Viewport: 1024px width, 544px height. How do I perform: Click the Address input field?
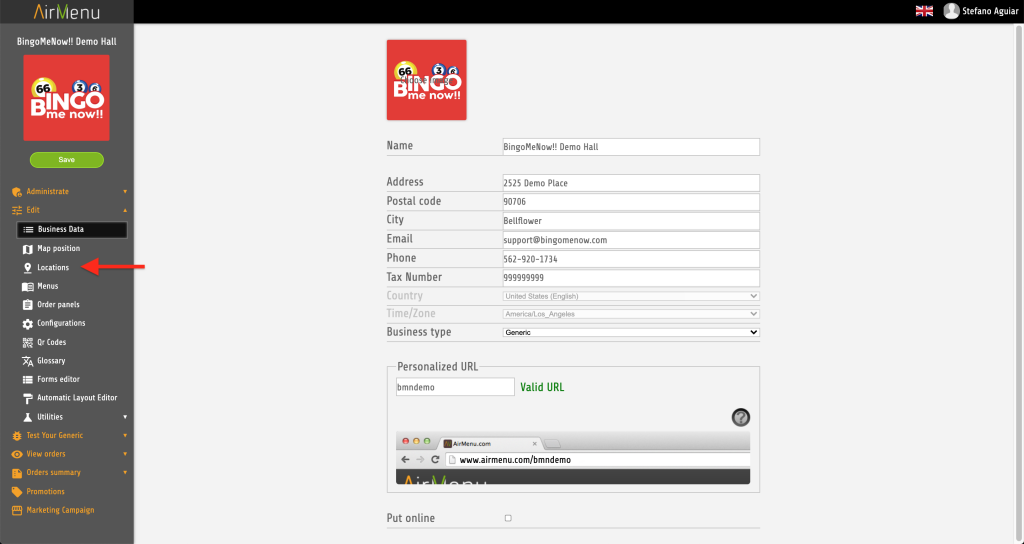631,183
